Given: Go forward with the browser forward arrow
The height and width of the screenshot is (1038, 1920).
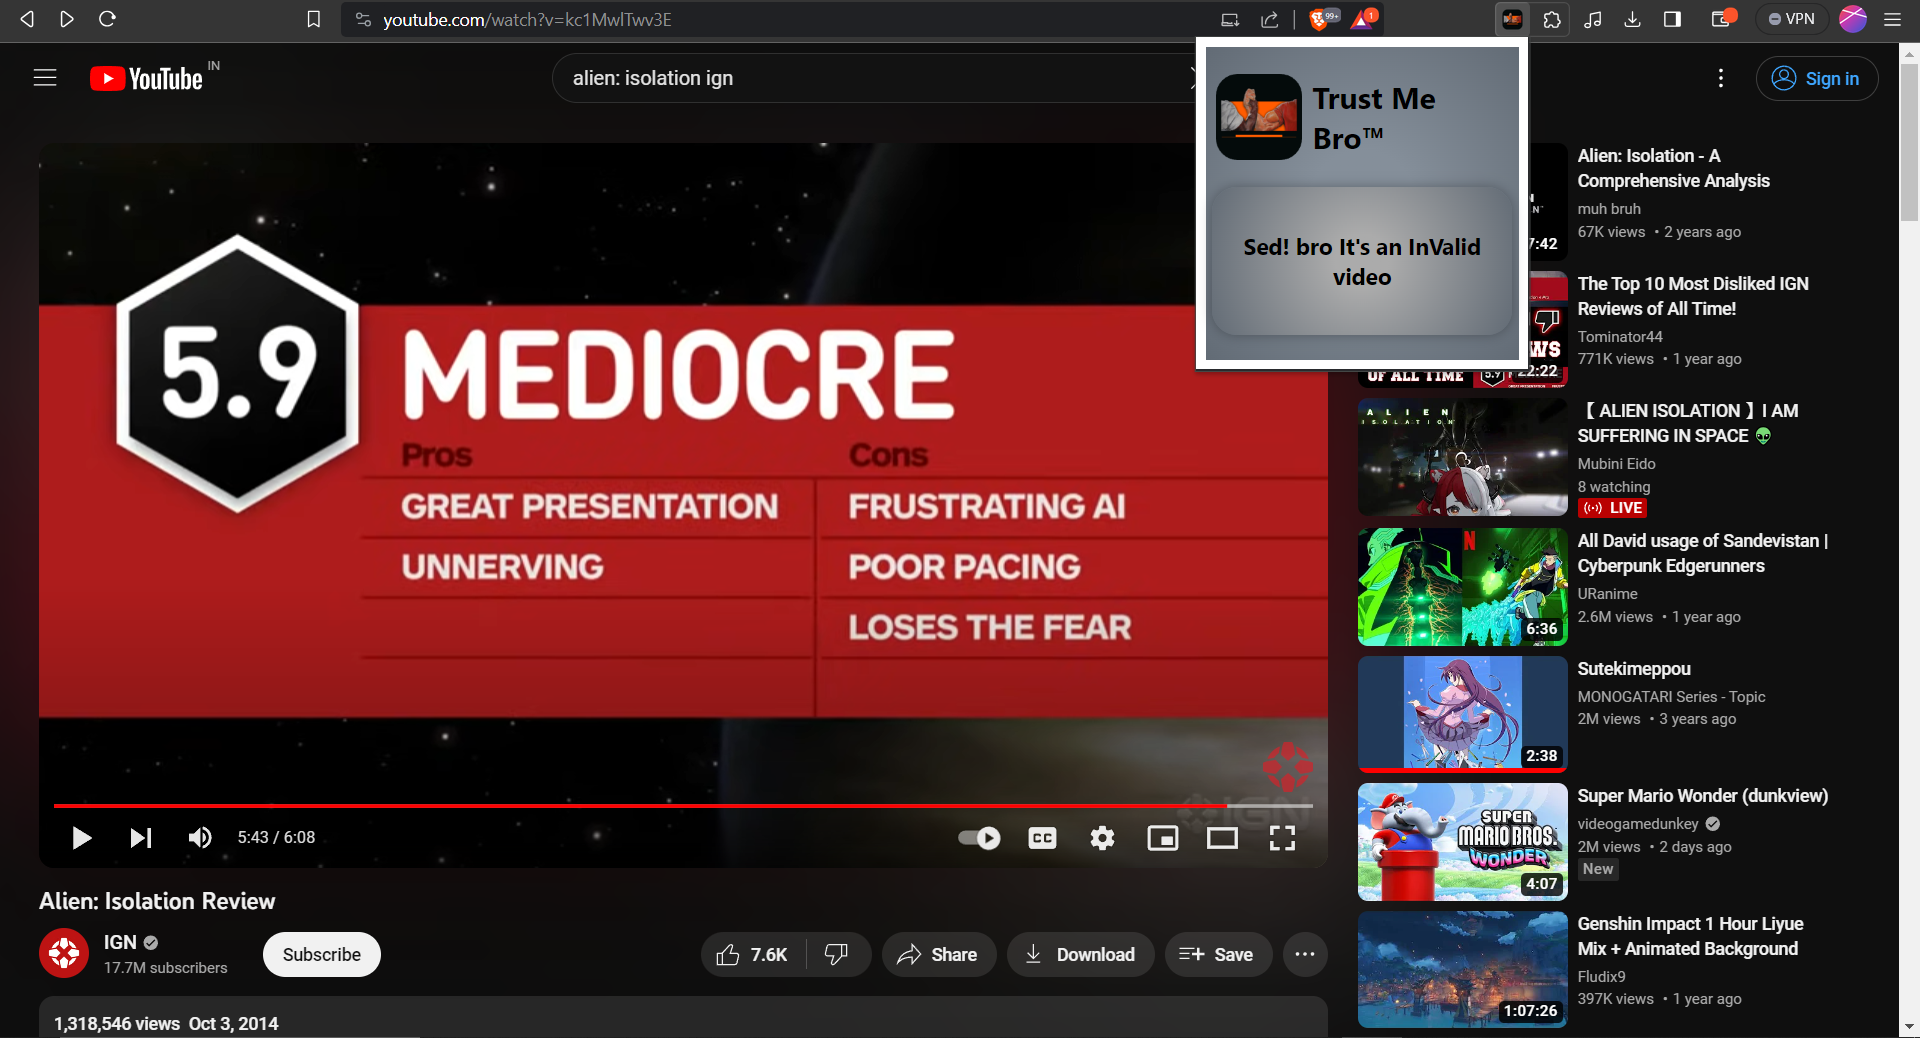Looking at the screenshot, I should [67, 19].
